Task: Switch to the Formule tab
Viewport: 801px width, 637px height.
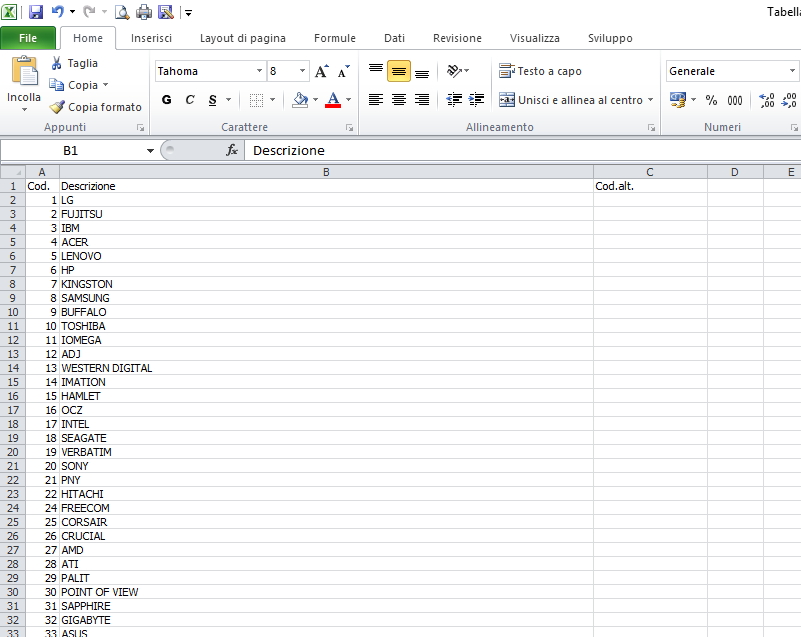Action: [335, 38]
